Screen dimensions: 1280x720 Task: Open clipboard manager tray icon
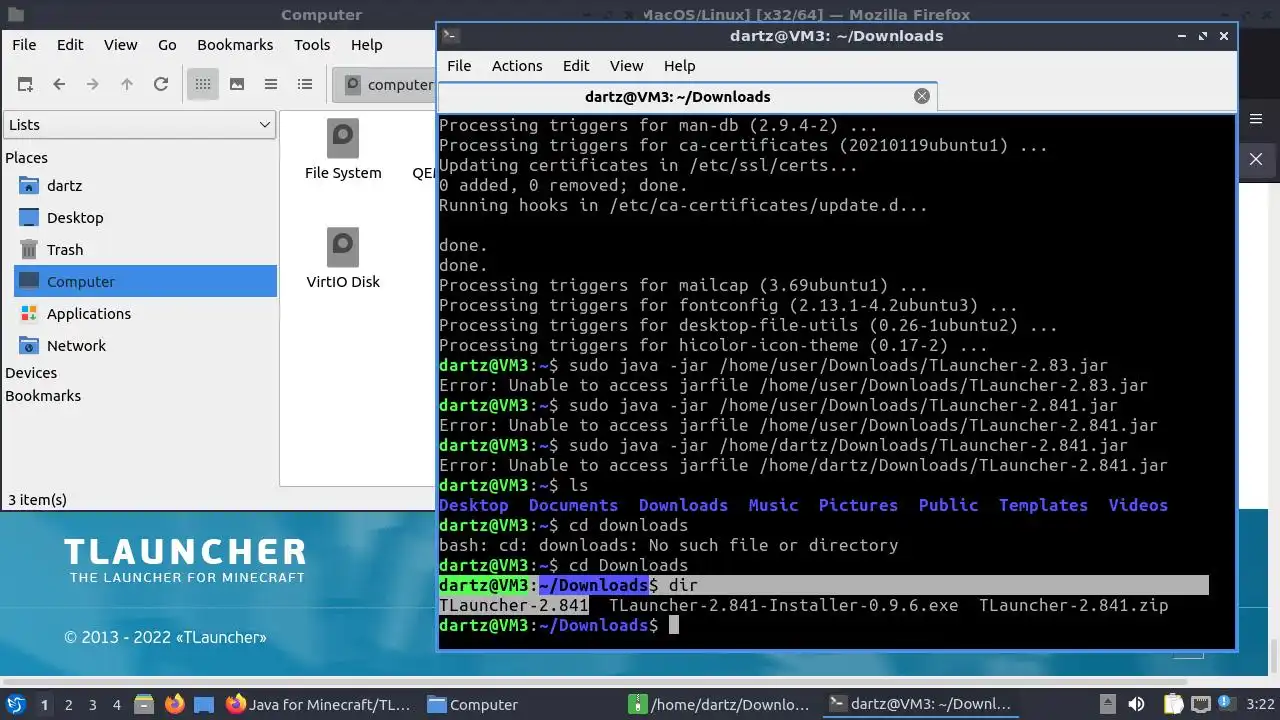click(x=1173, y=705)
